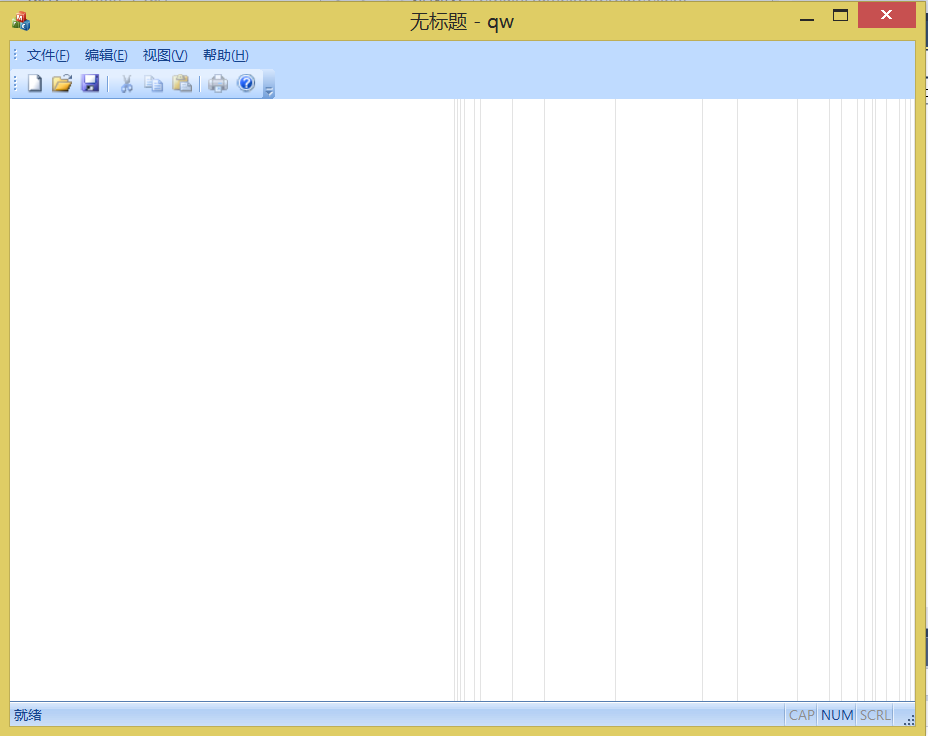Open the 文件(F) menu
Screen dimensions: 928x736
click(48, 55)
